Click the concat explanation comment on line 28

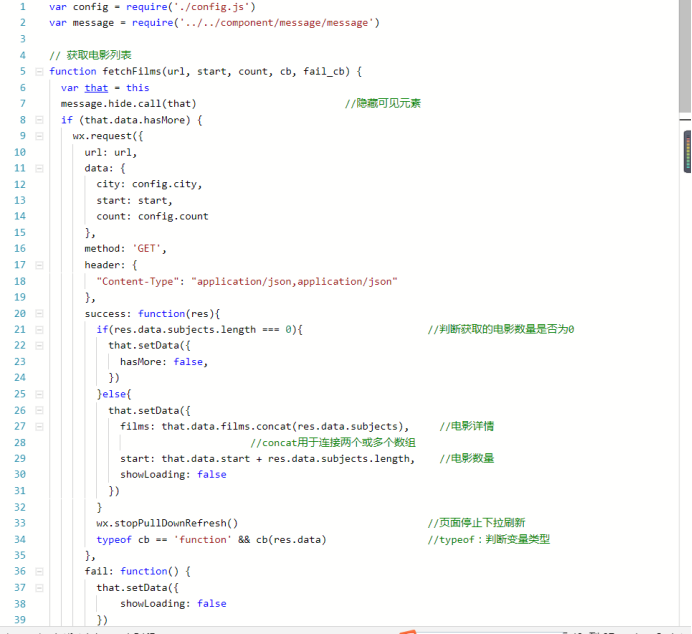click(333, 443)
